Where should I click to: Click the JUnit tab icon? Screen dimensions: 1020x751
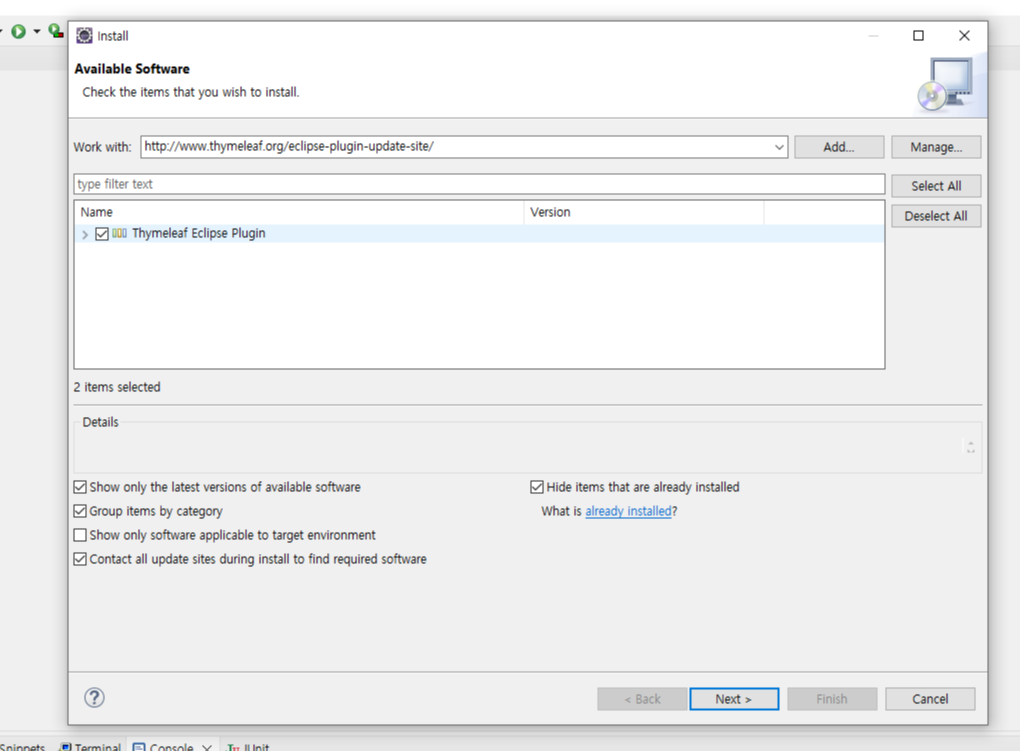click(x=234, y=747)
